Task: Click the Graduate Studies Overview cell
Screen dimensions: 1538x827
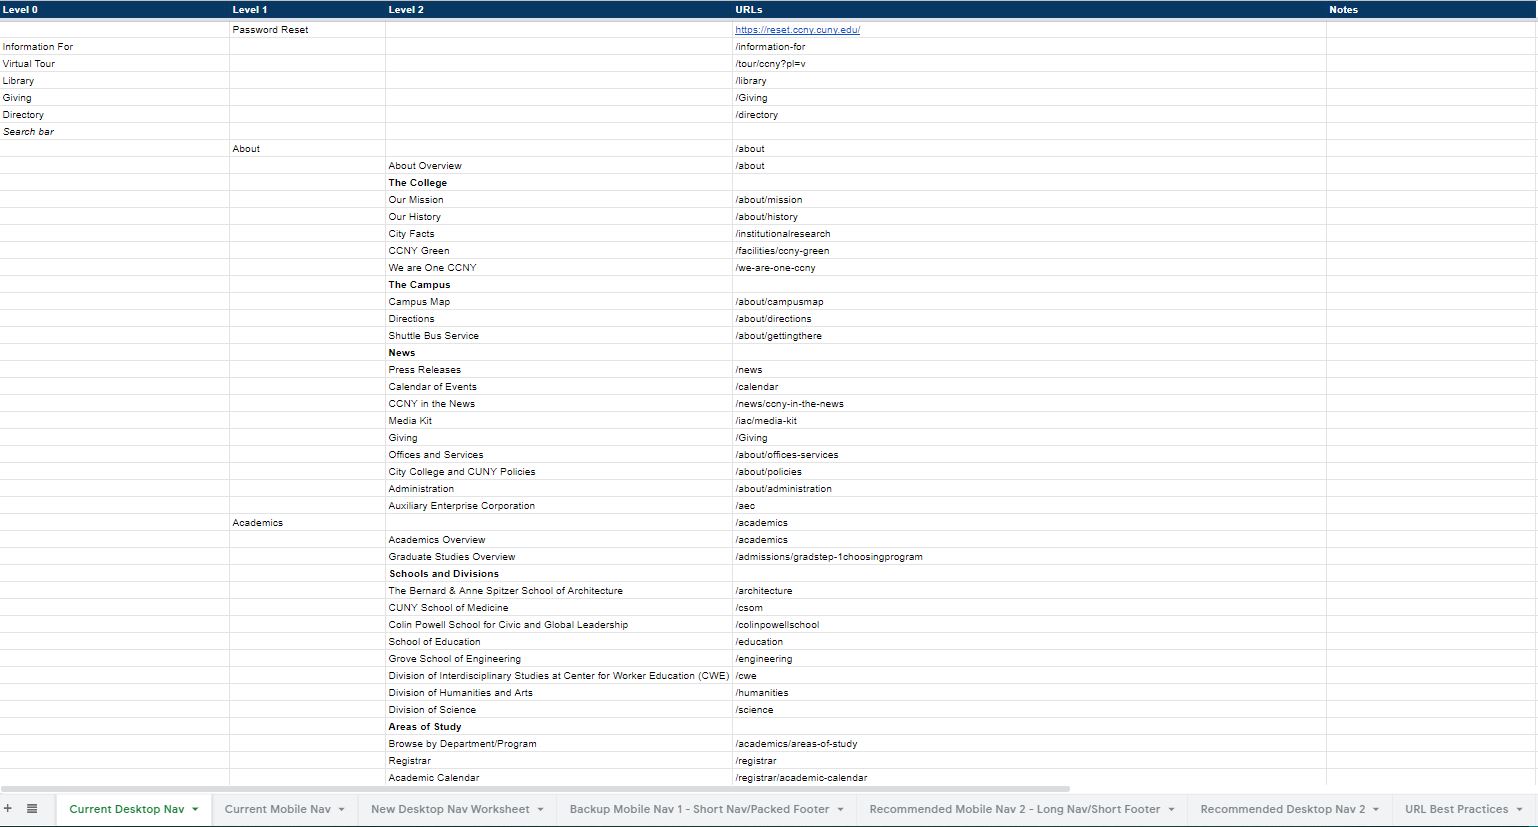Action: 559,557
